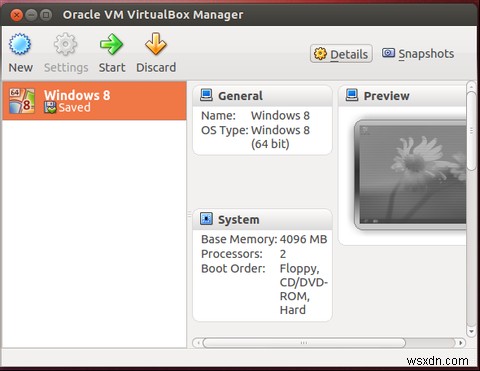Click the System section chip icon
Viewport: 480px width, 371px height.
pyautogui.click(x=206, y=219)
